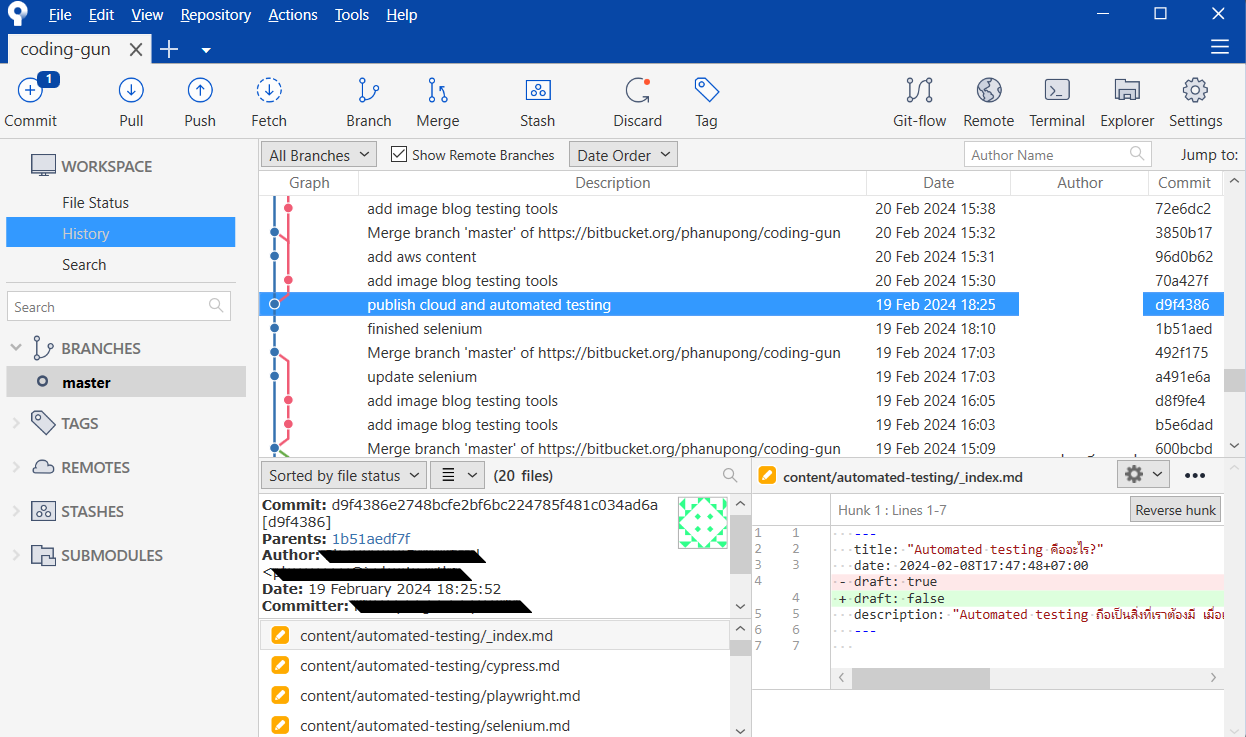Click the Push toolbar icon
The height and width of the screenshot is (737, 1246).
pos(200,101)
